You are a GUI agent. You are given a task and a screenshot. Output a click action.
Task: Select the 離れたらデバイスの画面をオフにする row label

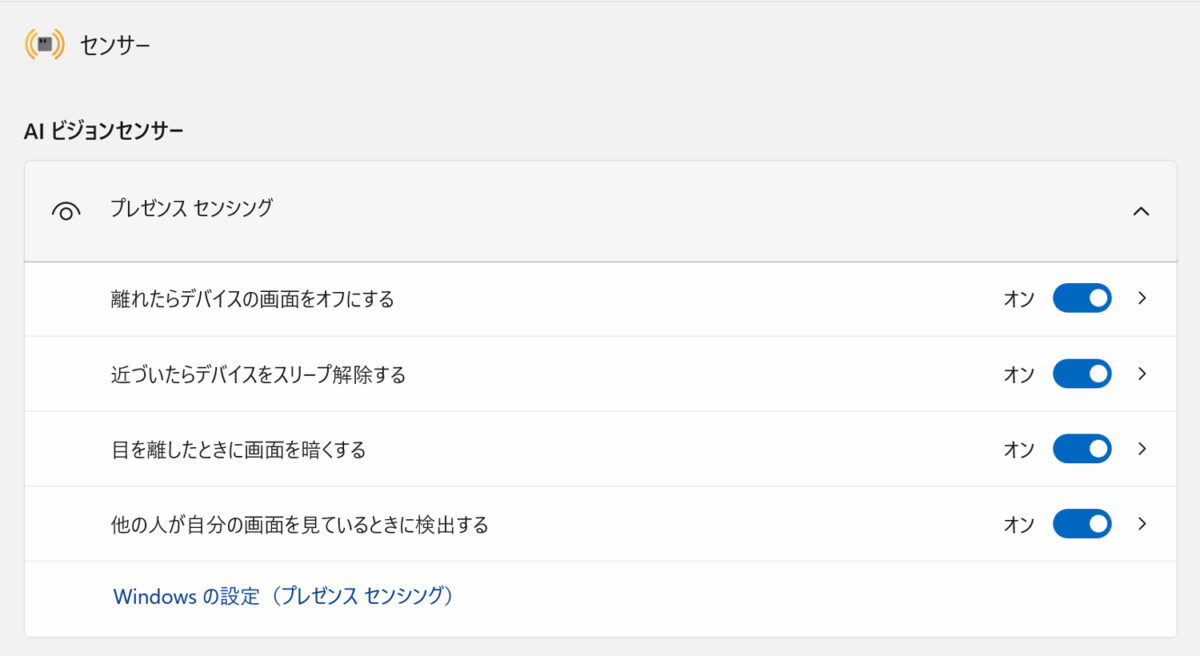pyautogui.click(x=253, y=299)
